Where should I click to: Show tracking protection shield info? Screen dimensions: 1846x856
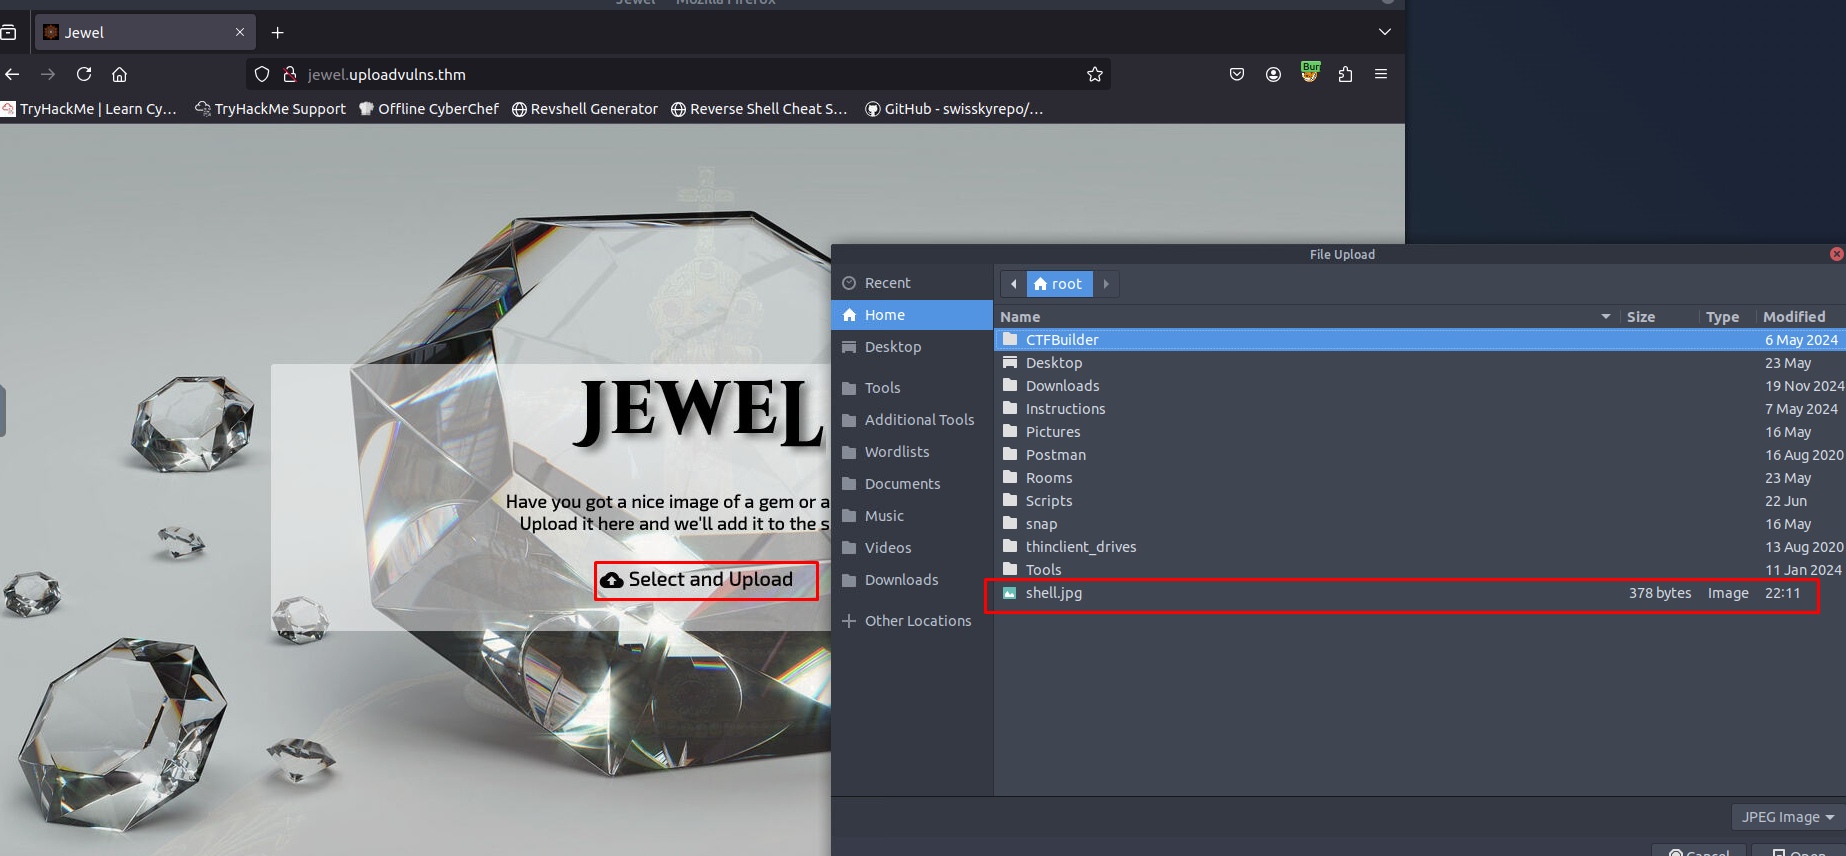[262, 74]
